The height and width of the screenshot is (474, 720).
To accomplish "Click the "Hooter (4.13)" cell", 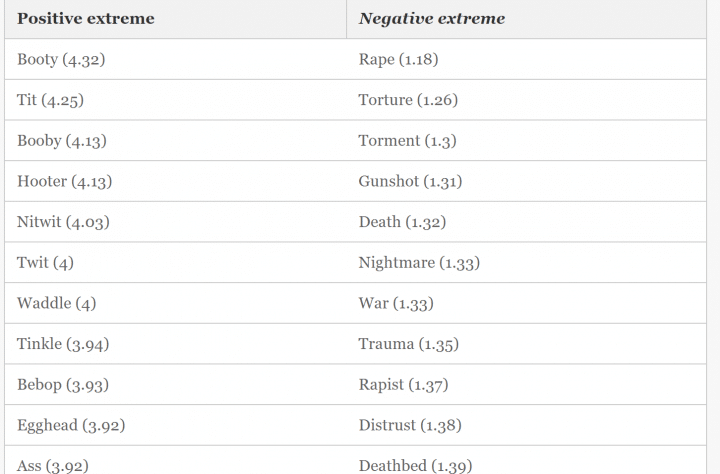I will click(x=64, y=182).
